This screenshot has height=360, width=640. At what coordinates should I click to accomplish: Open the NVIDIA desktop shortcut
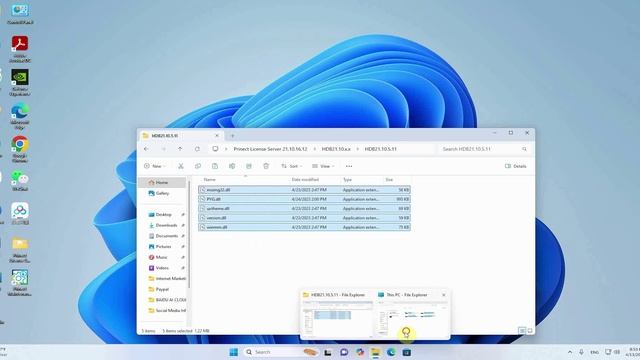point(20,82)
